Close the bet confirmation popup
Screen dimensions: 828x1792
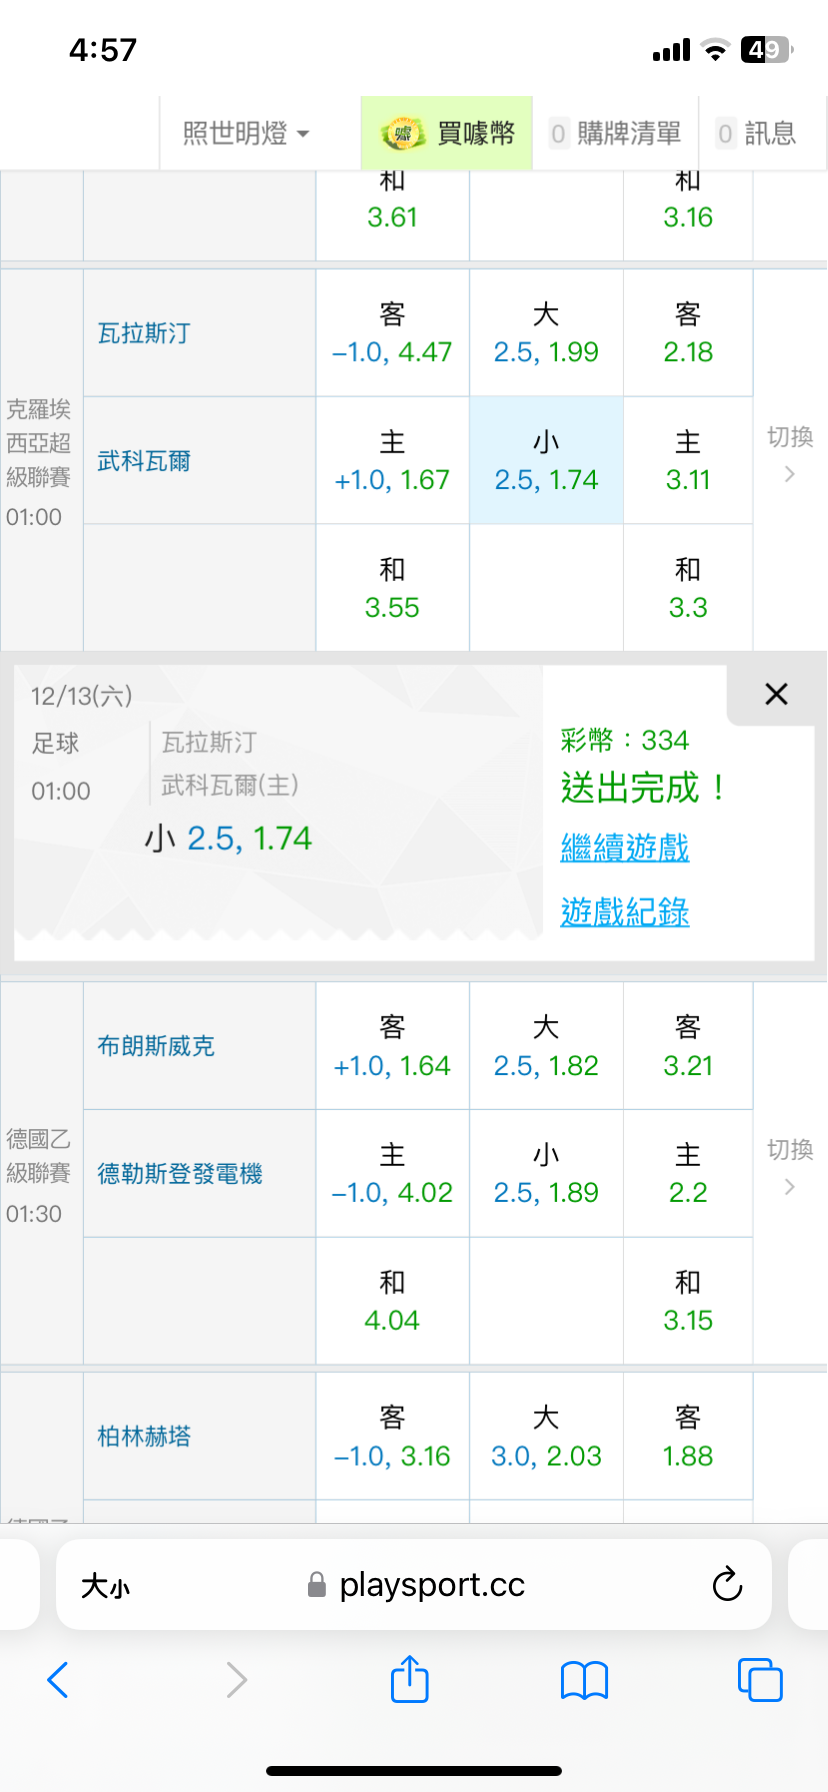(776, 694)
